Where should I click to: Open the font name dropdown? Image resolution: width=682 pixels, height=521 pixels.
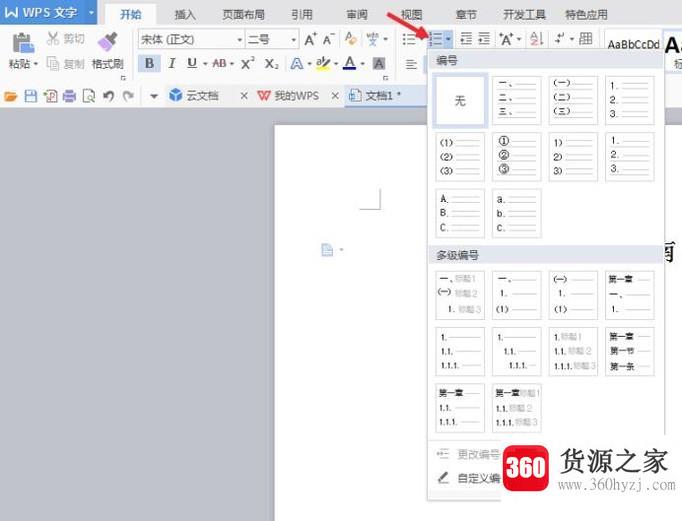[240, 40]
